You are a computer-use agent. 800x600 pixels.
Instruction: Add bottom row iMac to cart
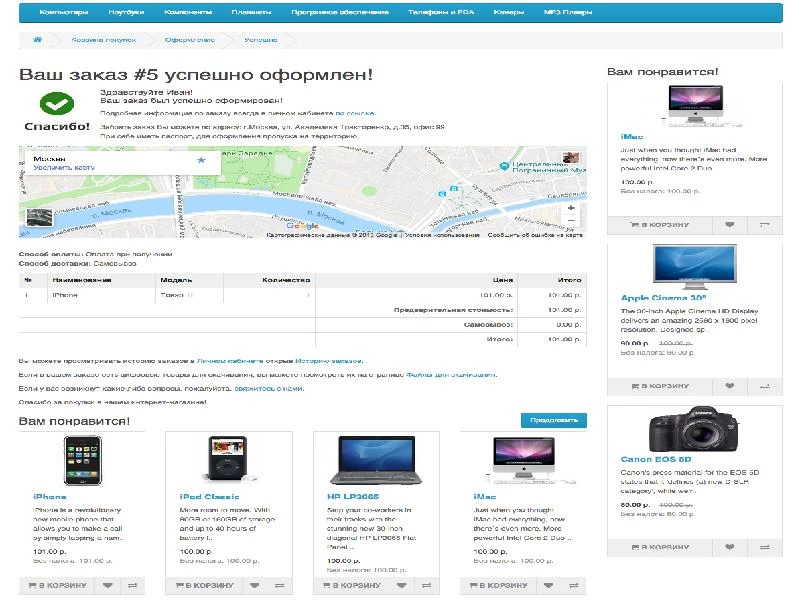click(498, 585)
